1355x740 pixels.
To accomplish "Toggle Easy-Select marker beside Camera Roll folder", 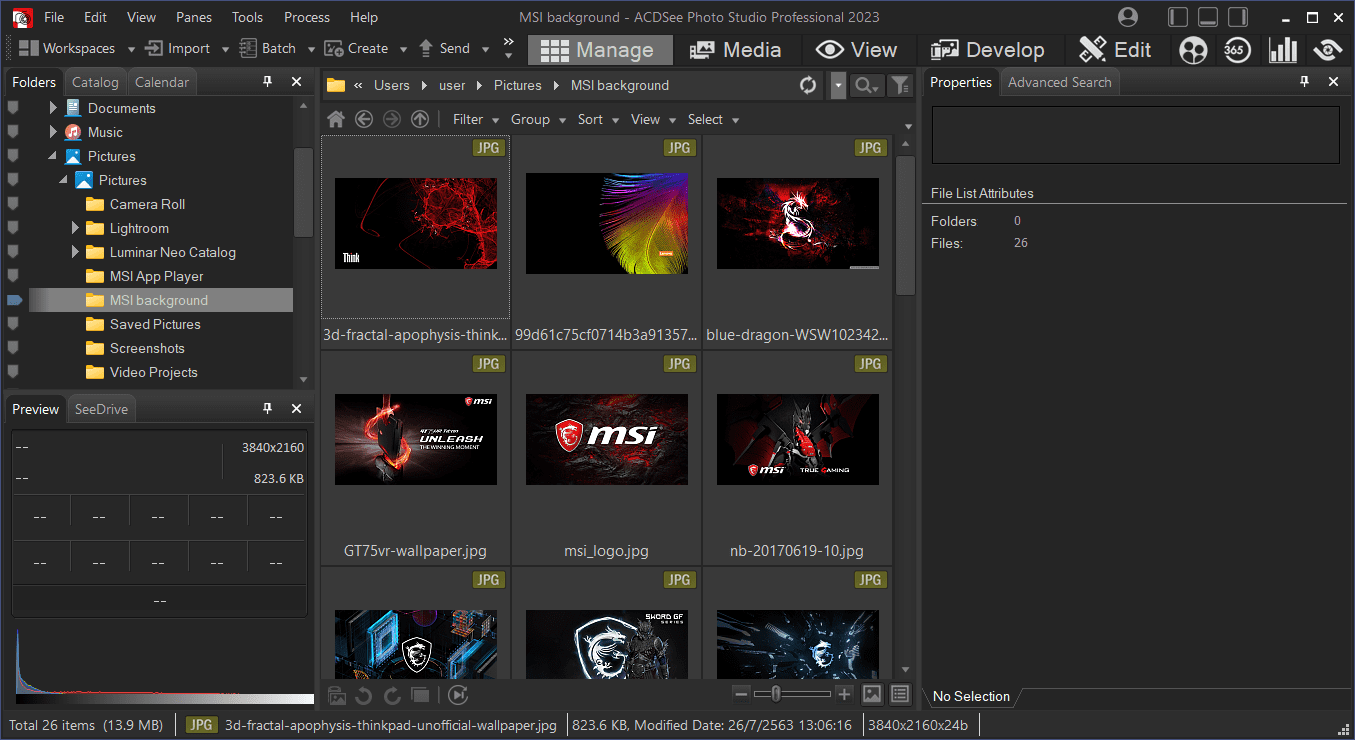I will click(13, 204).
